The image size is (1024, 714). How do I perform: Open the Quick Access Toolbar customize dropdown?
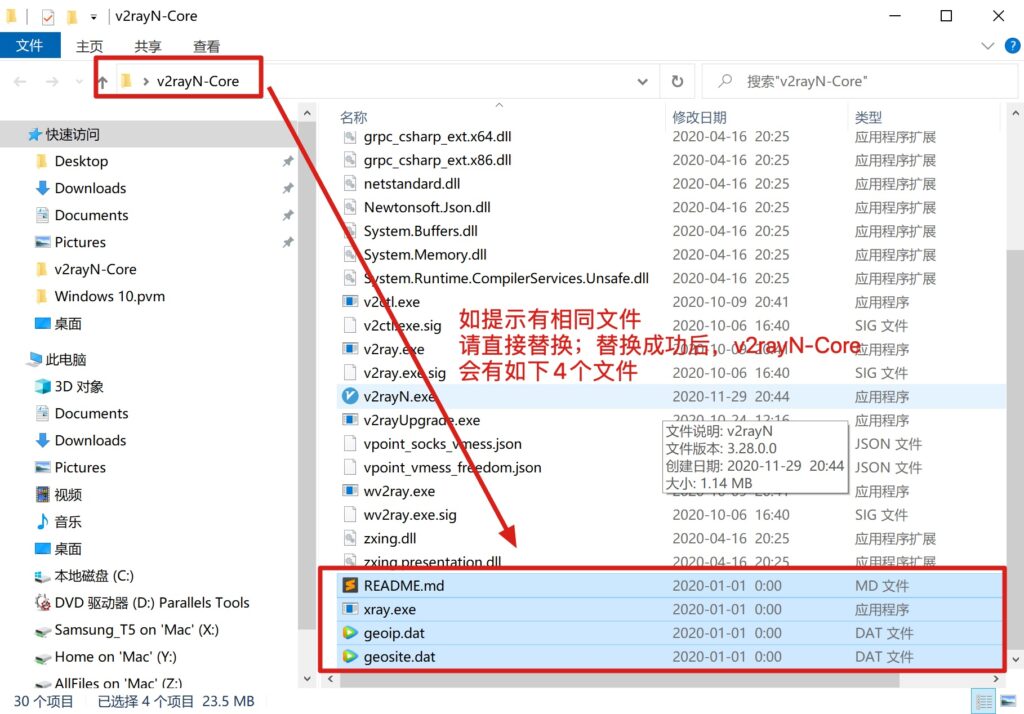point(93,17)
